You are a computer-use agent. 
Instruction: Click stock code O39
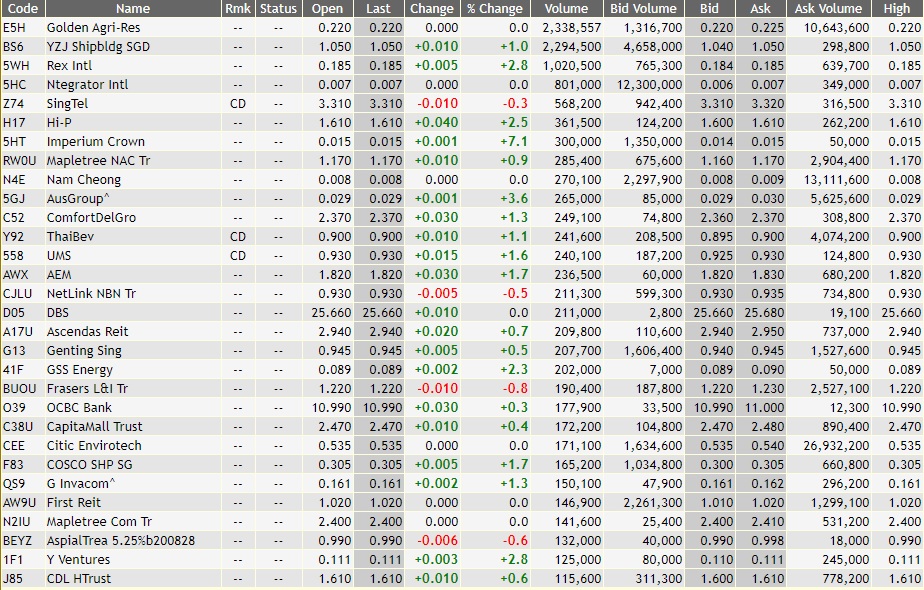(x=14, y=407)
